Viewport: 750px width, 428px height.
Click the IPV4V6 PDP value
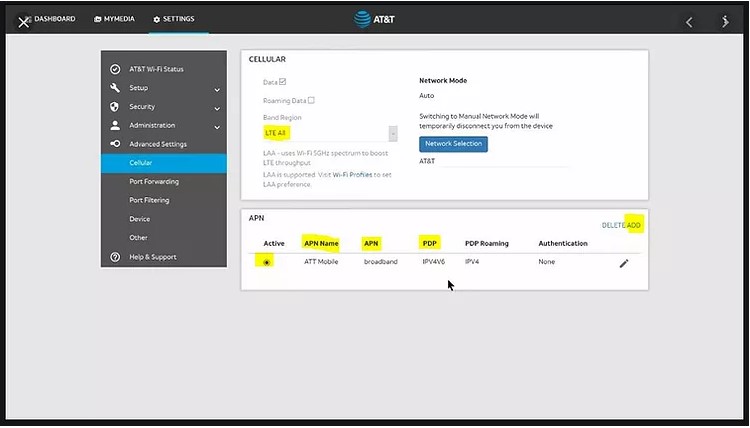pos(434,262)
